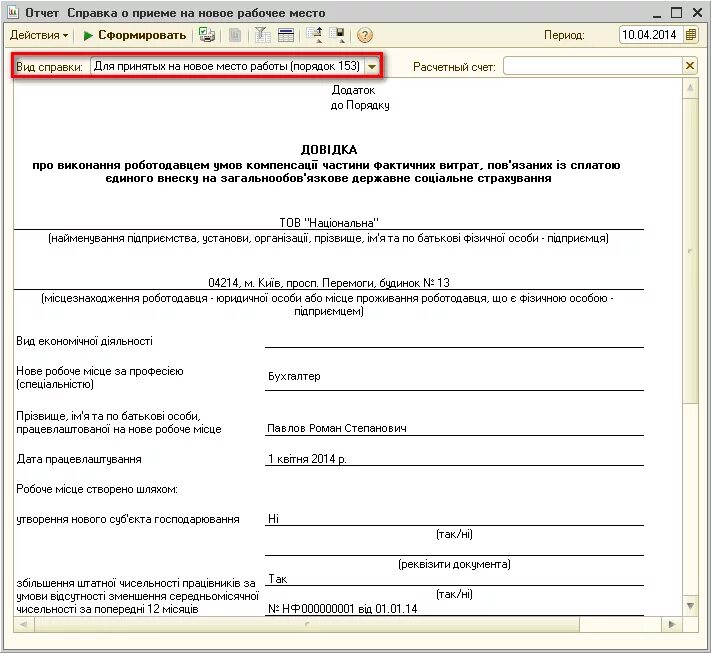Click the Ні value cell
711x653 pixels.
(x=273, y=519)
